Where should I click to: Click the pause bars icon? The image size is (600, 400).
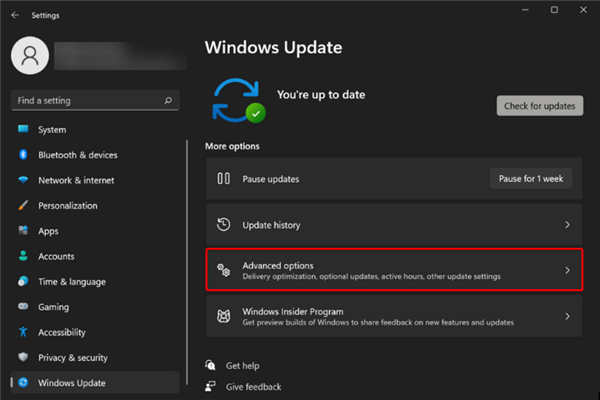point(223,178)
